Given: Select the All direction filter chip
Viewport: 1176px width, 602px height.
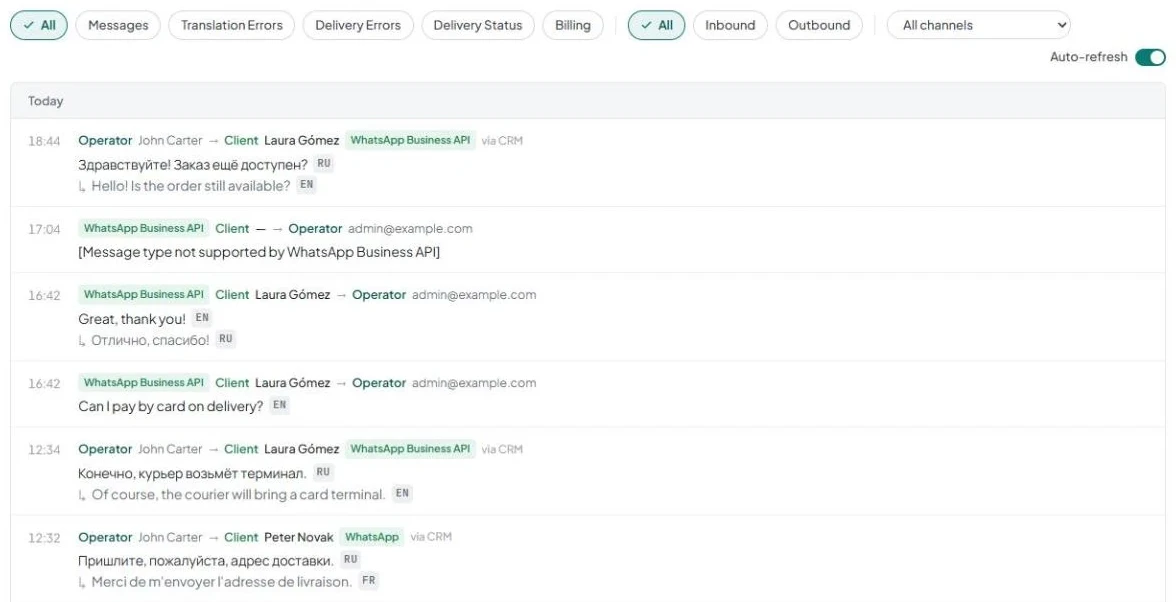Looking at the screenshot, I should coord(656,25).
